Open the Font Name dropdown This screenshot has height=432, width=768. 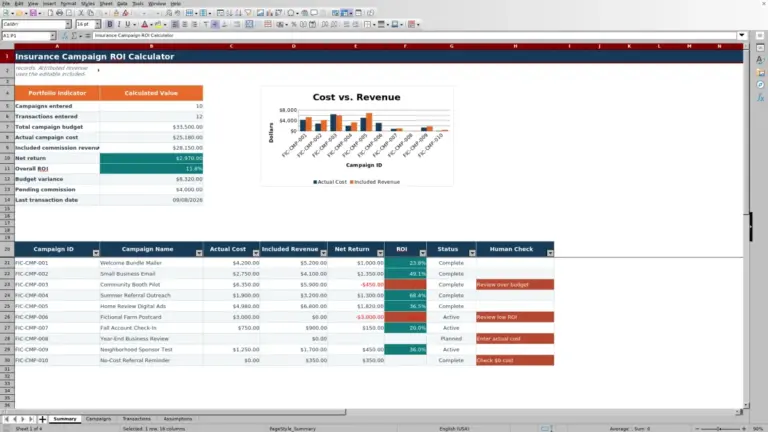click(68, 24)
